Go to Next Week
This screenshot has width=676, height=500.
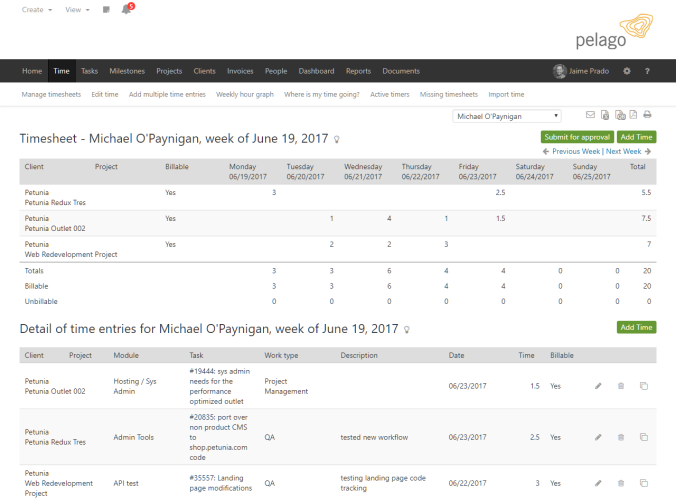click(623, 151)
